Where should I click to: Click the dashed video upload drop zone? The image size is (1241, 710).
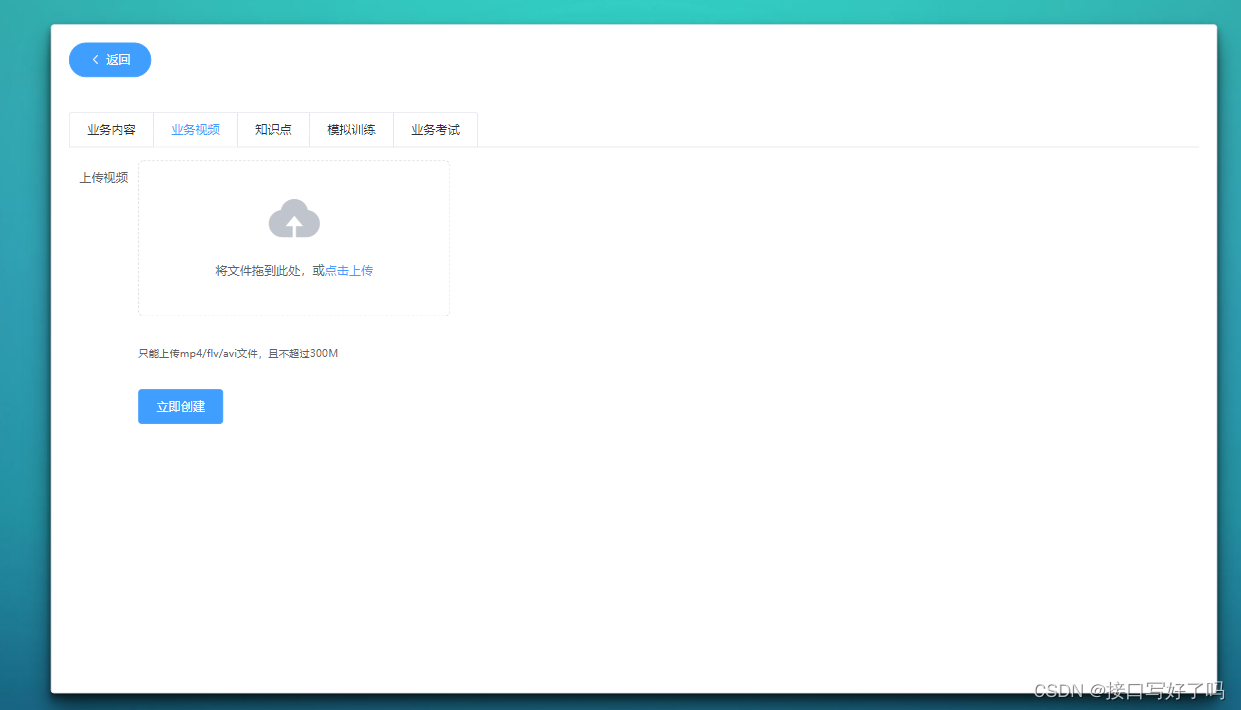point(293,238)
